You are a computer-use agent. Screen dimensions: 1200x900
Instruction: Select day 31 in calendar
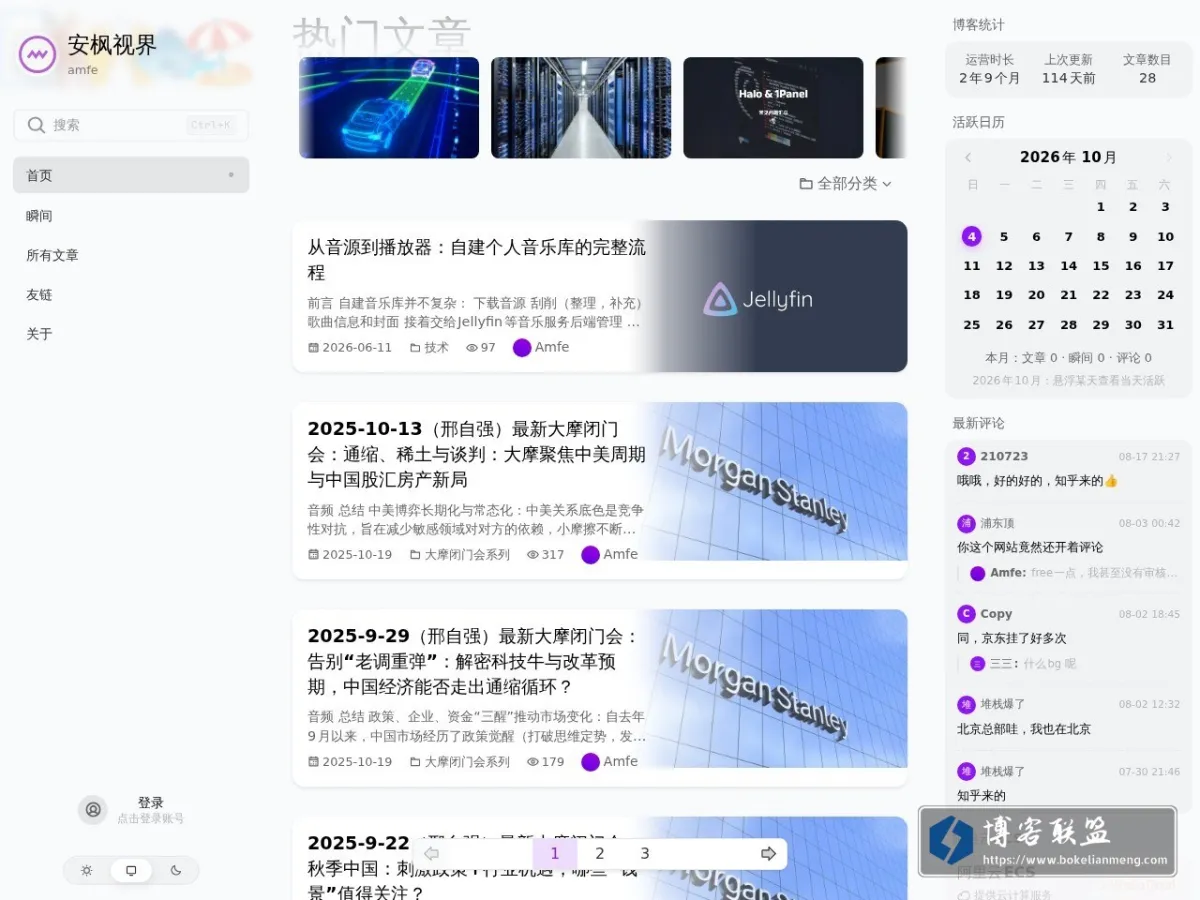click(x=1165, y=325)
